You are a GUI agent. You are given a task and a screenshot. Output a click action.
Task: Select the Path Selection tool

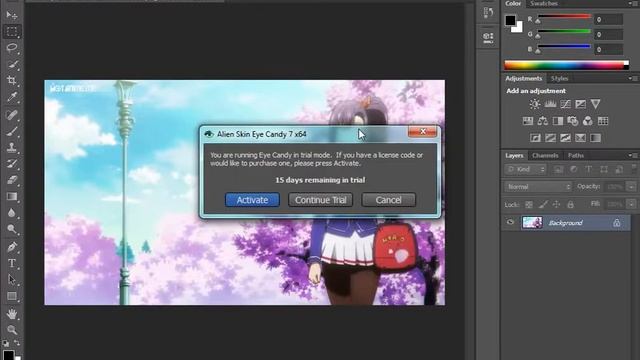coord(12,280)
